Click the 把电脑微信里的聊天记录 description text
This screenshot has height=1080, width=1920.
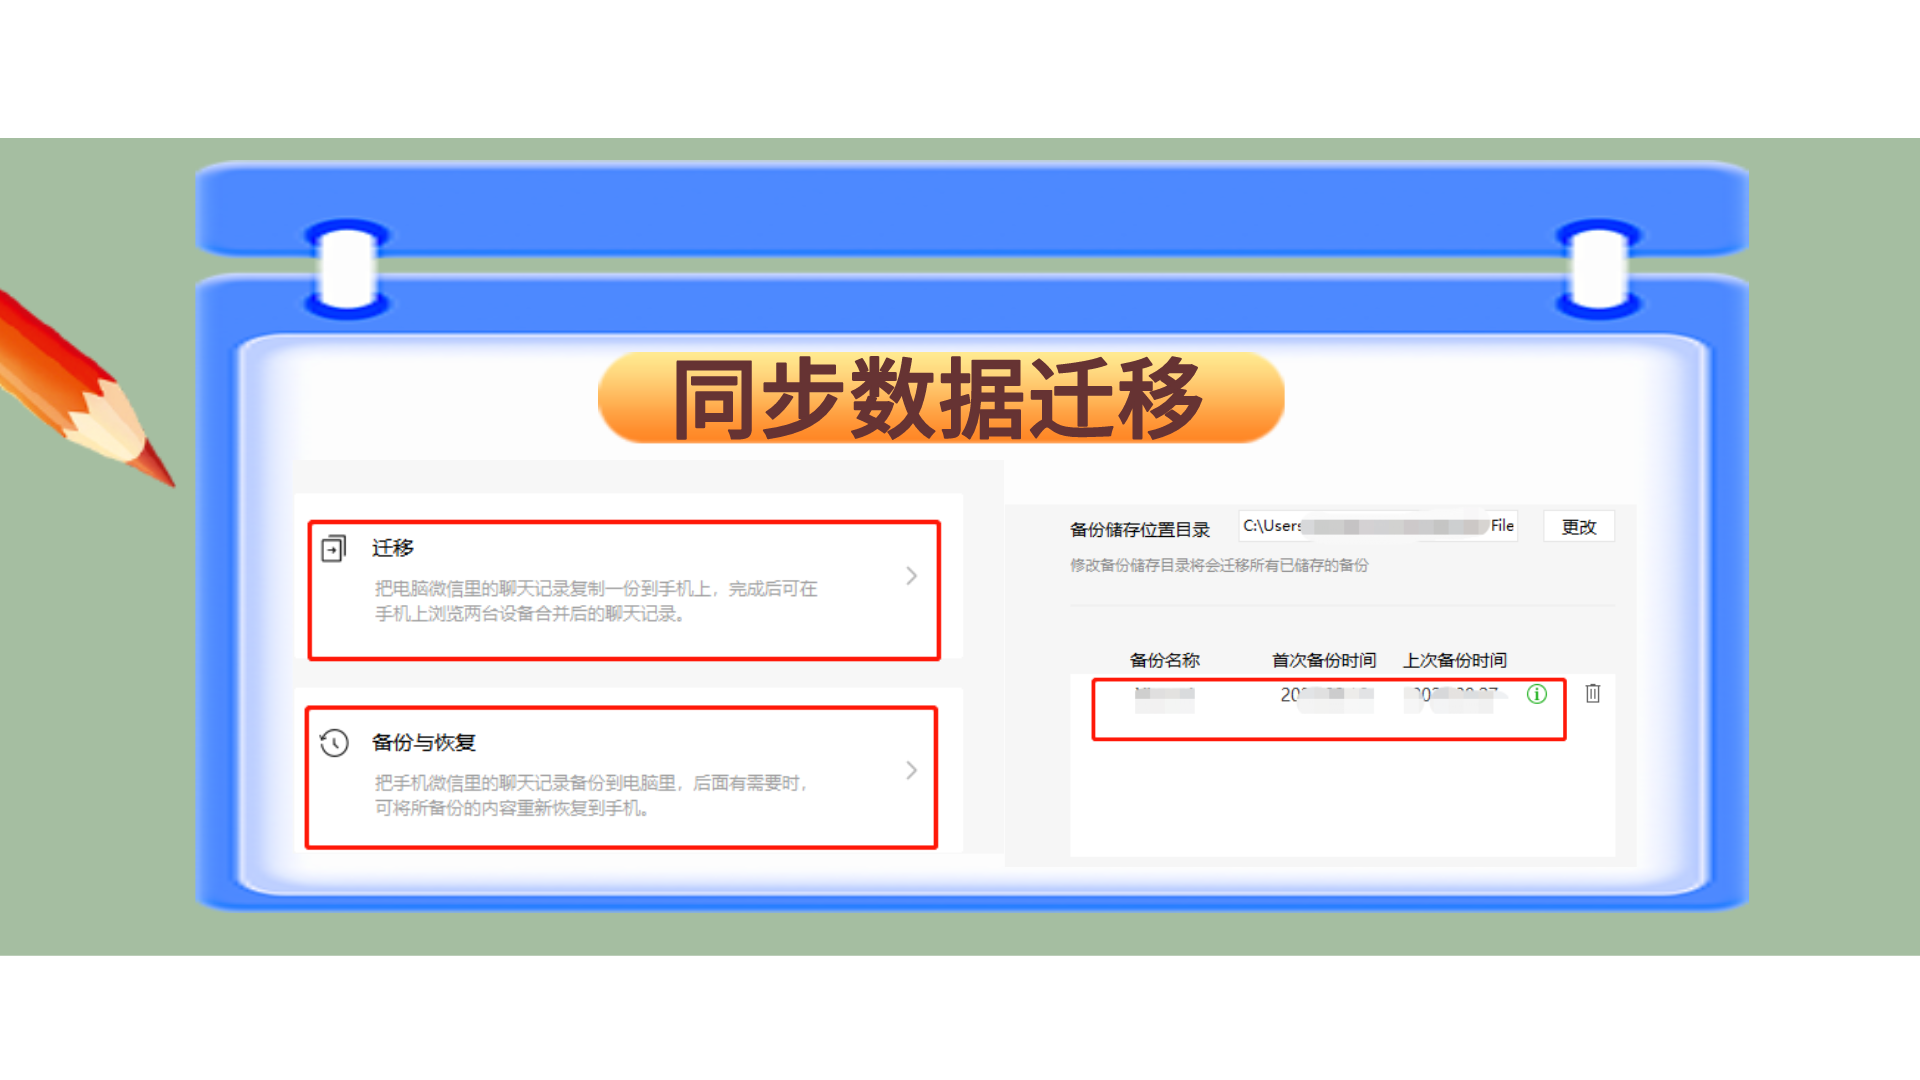point(596,601)
